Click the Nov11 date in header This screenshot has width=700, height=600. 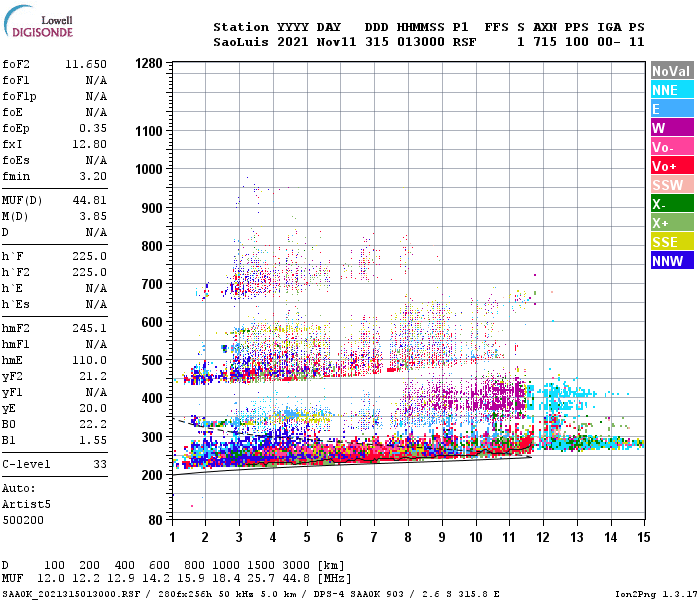336,42
